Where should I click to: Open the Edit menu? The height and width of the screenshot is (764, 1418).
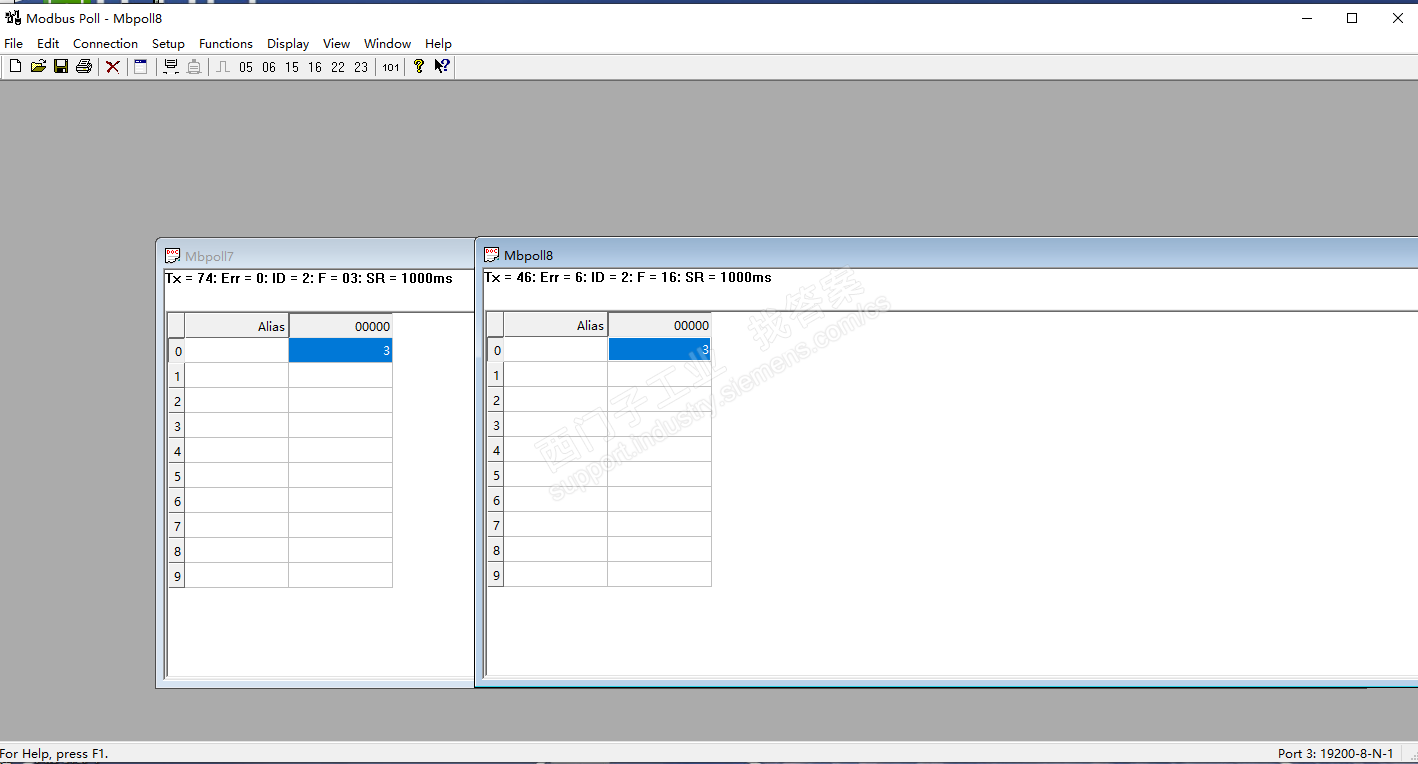click(x=48, y=44)
